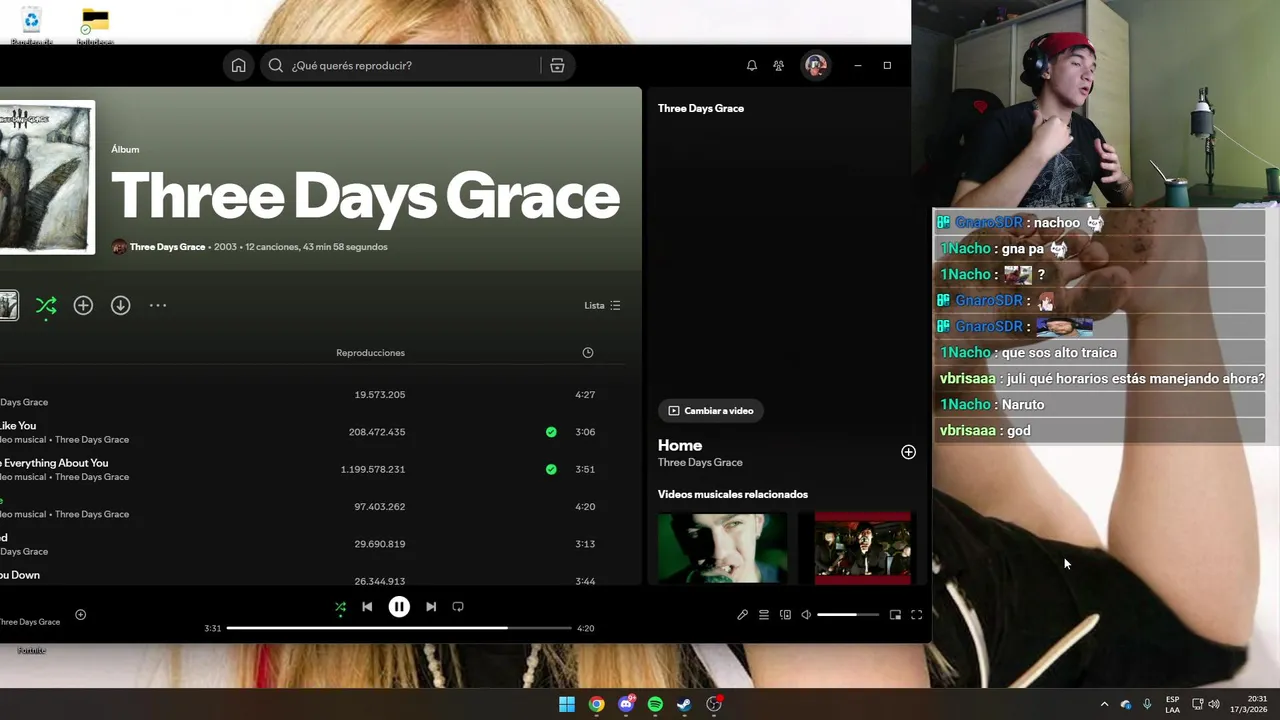
Task: Open Spotify from the taskbar
Action: tap(655, 704)
